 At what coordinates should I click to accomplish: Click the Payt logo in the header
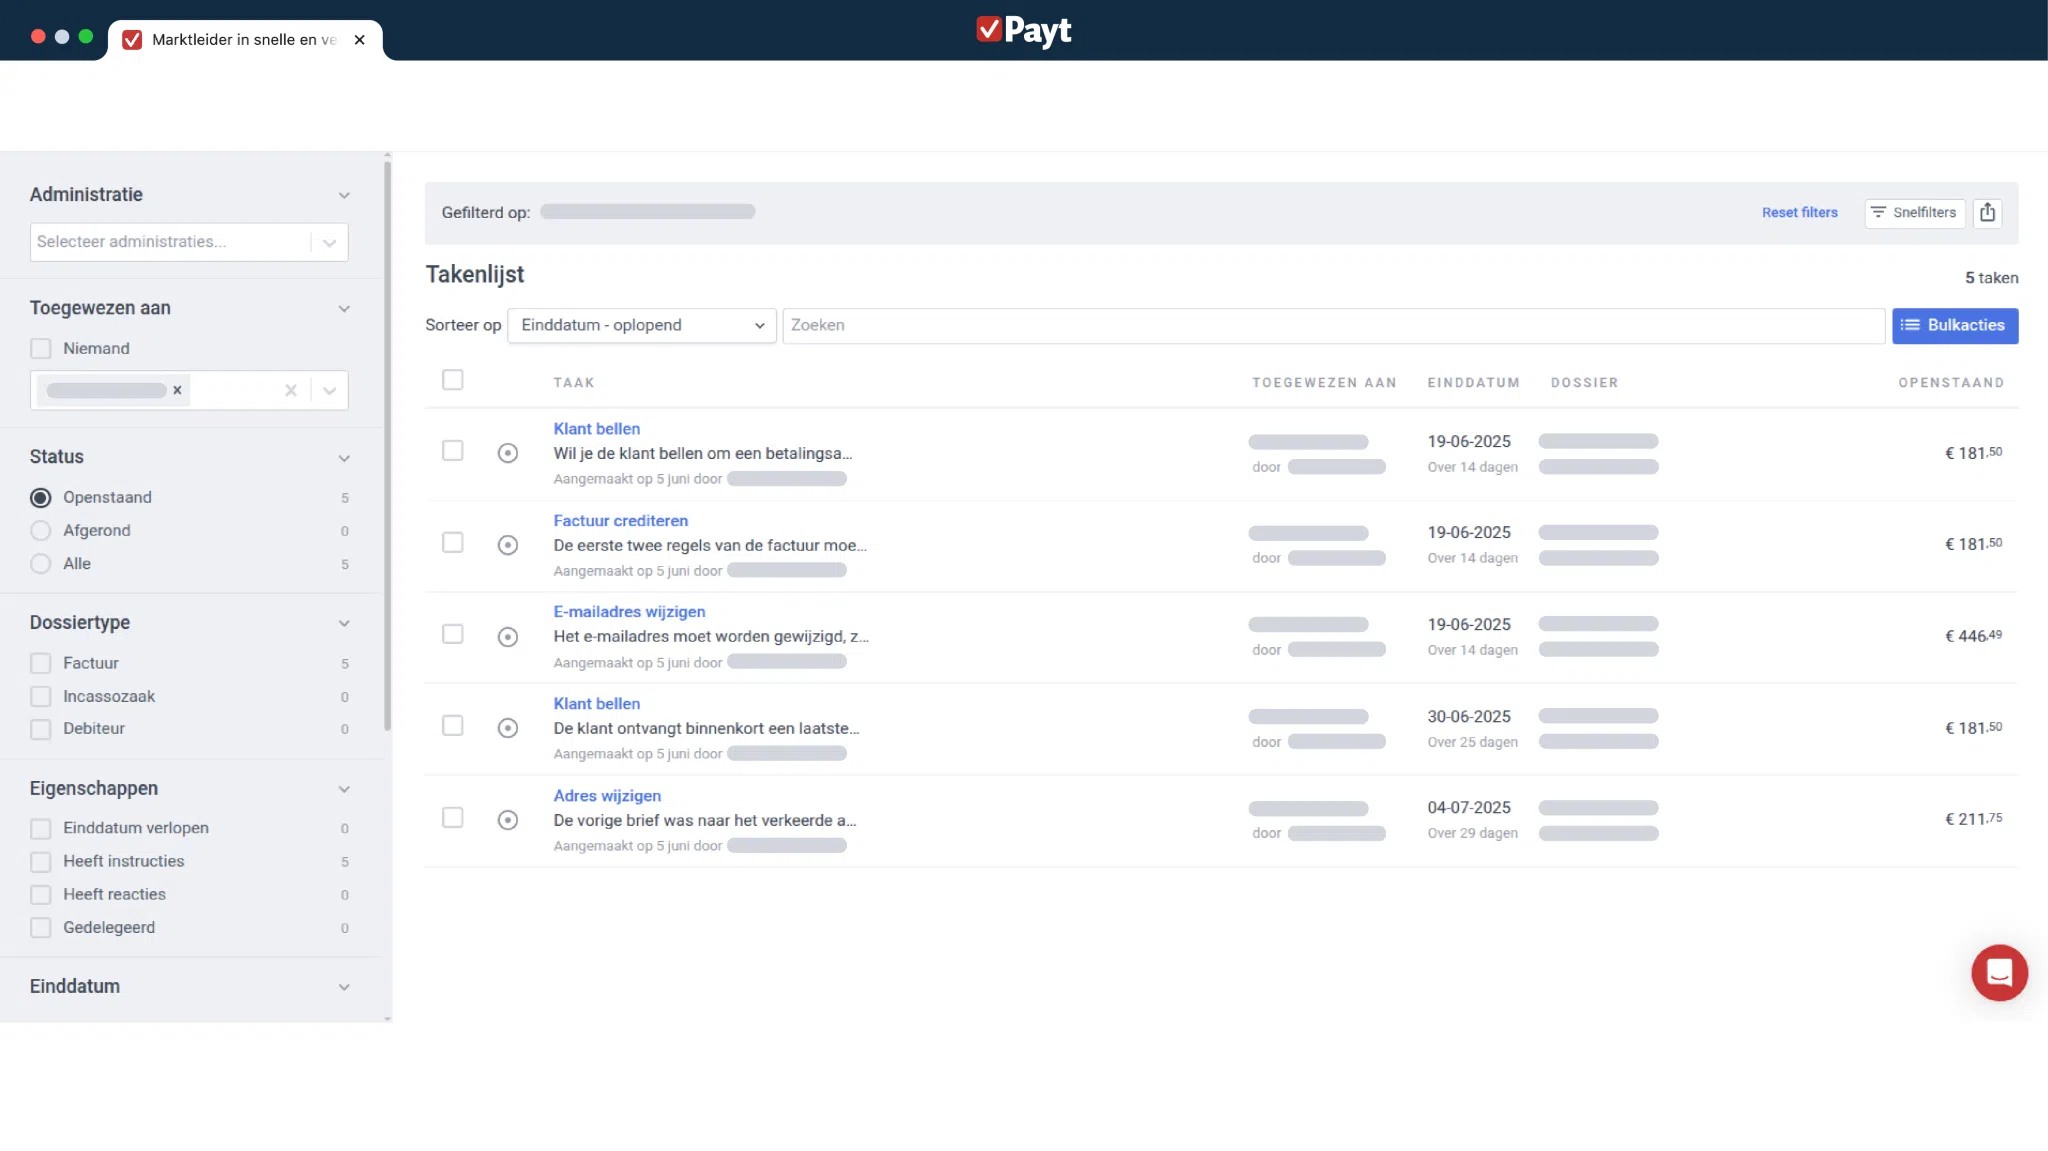point(1023,30)
